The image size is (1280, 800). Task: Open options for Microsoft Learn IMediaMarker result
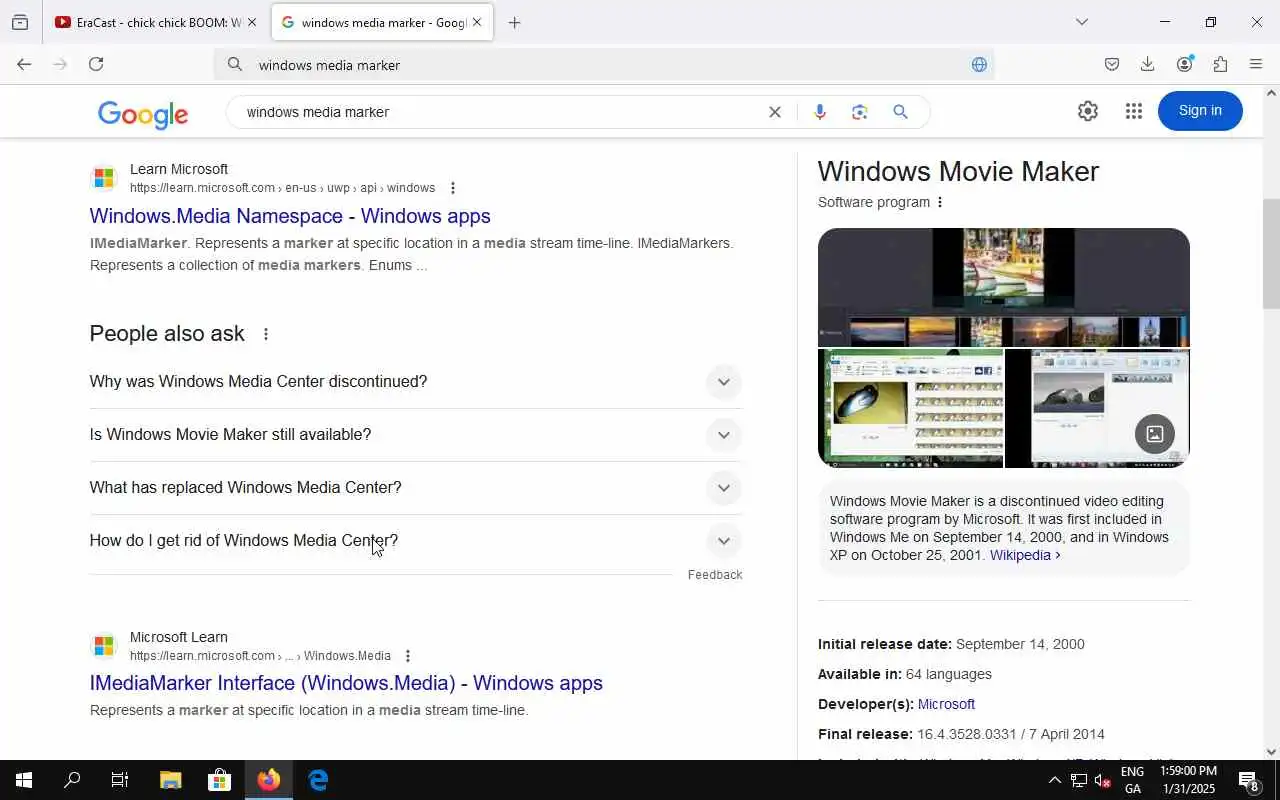tap(408, 656)
